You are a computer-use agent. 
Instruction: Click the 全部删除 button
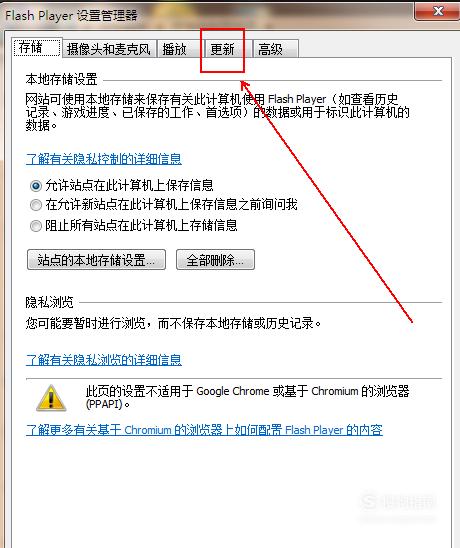pos(215,260)
